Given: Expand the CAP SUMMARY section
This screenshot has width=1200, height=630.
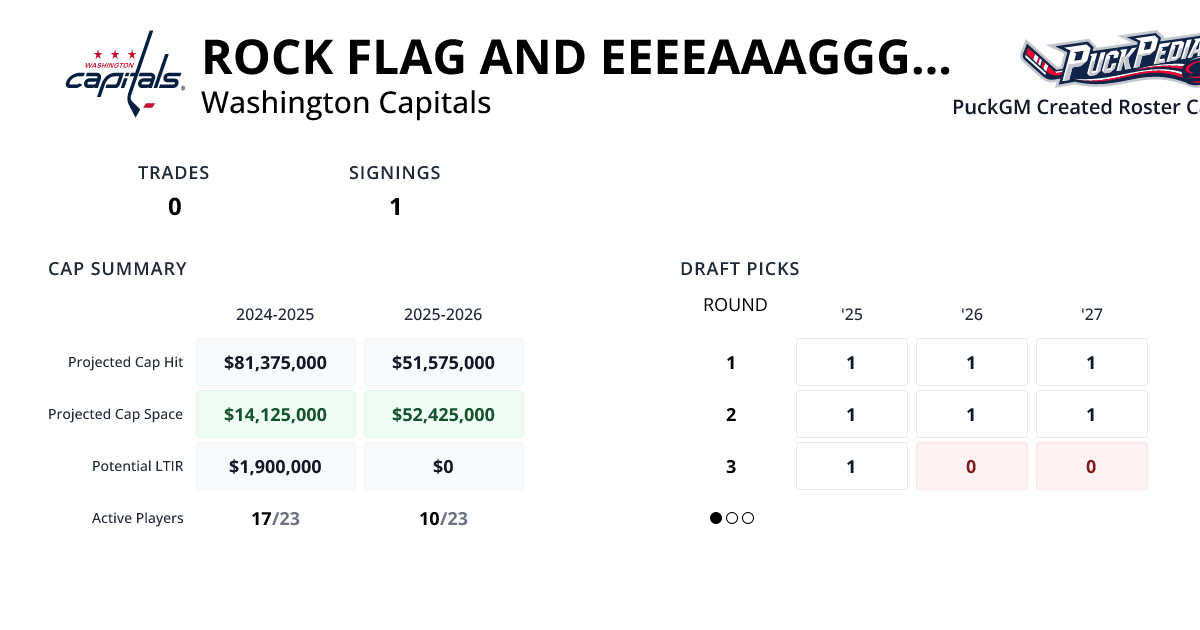Looking at the screenshot, I should (x=117, y=268).
